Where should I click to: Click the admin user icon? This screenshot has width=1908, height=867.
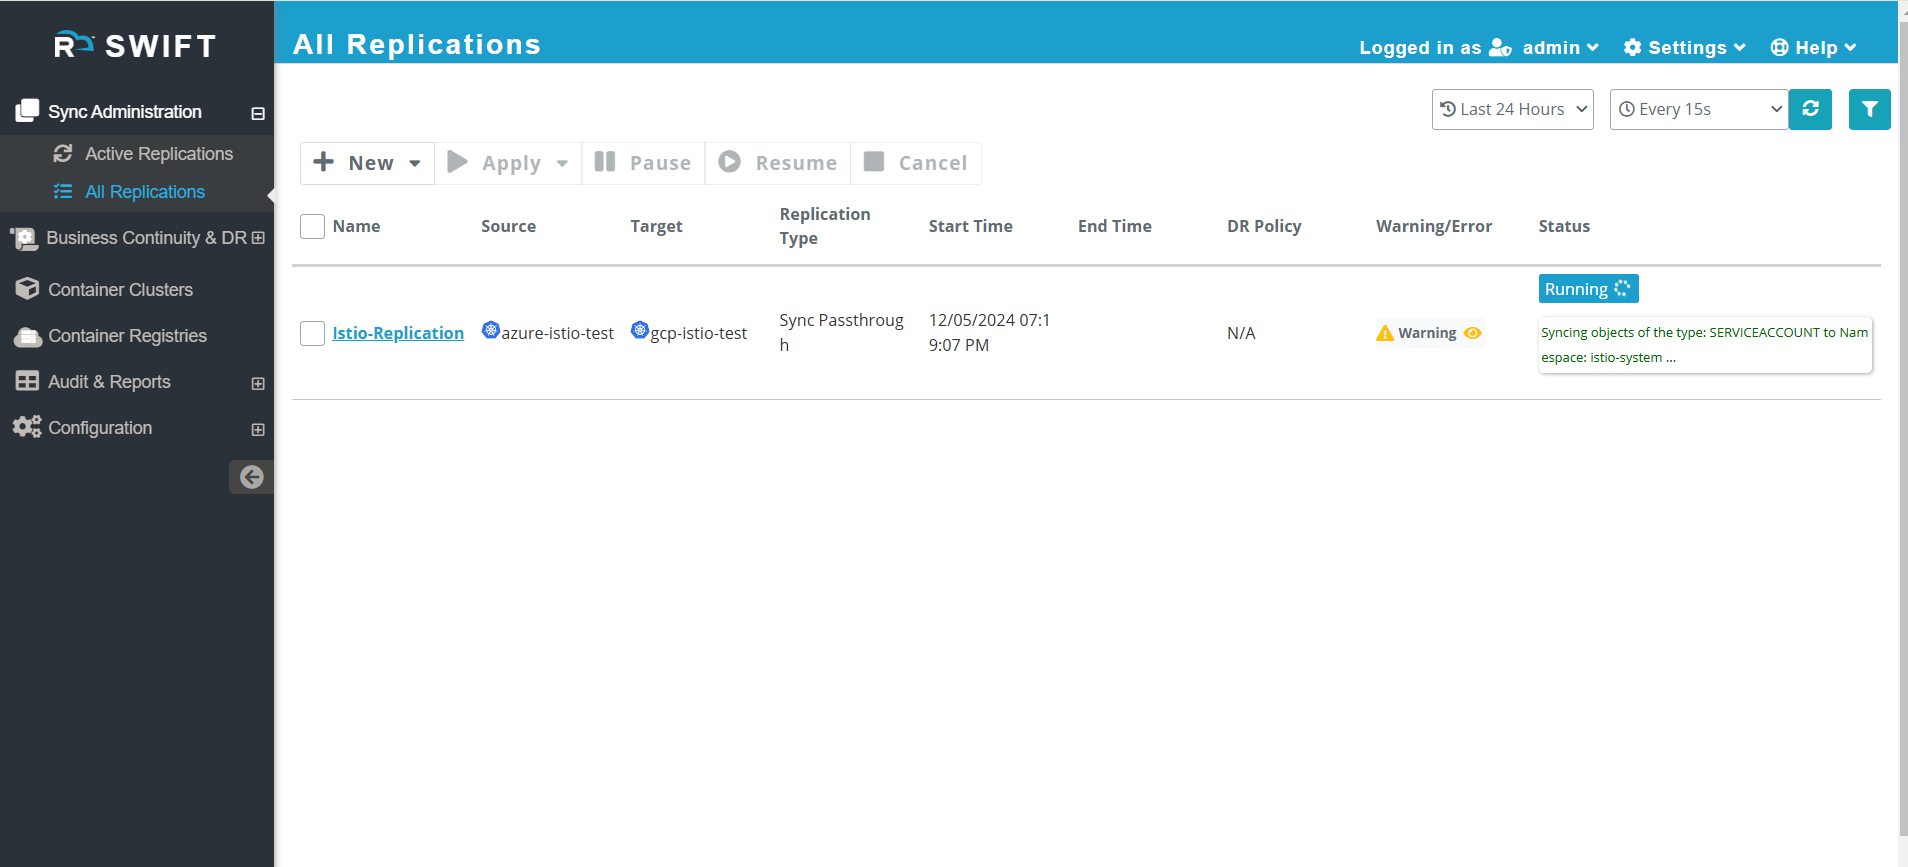(x=1500, y=47)
